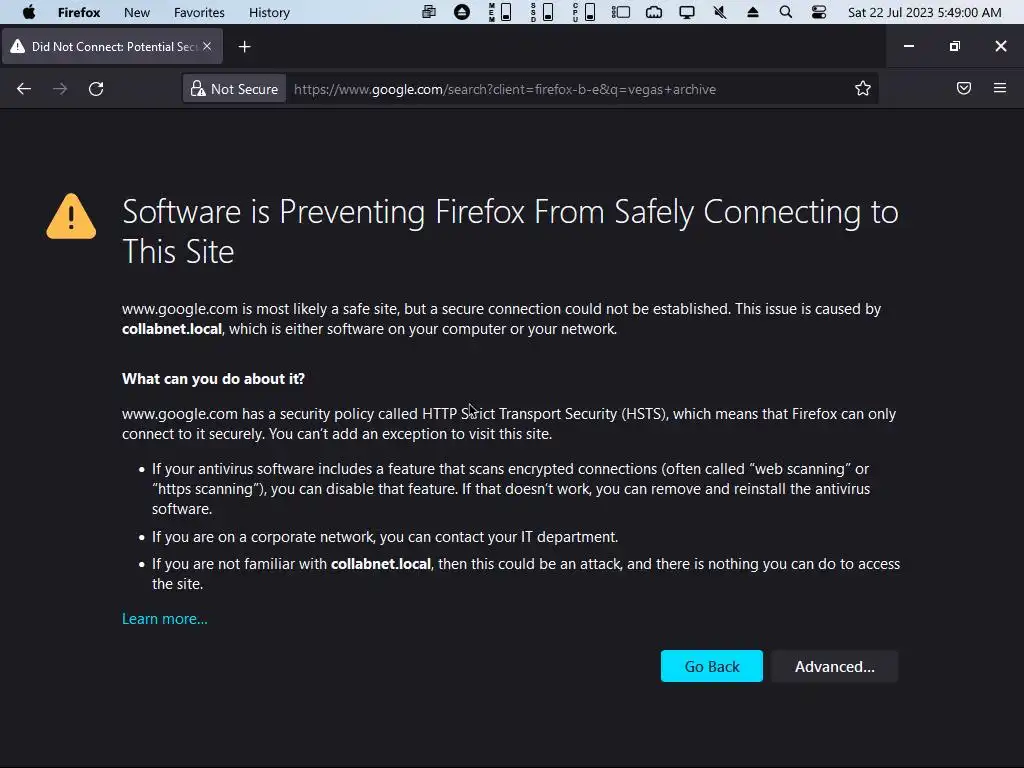This screenshot has height=768, width=1024.
Task: Bookmark this page with star icon
Action: (863, 89)
